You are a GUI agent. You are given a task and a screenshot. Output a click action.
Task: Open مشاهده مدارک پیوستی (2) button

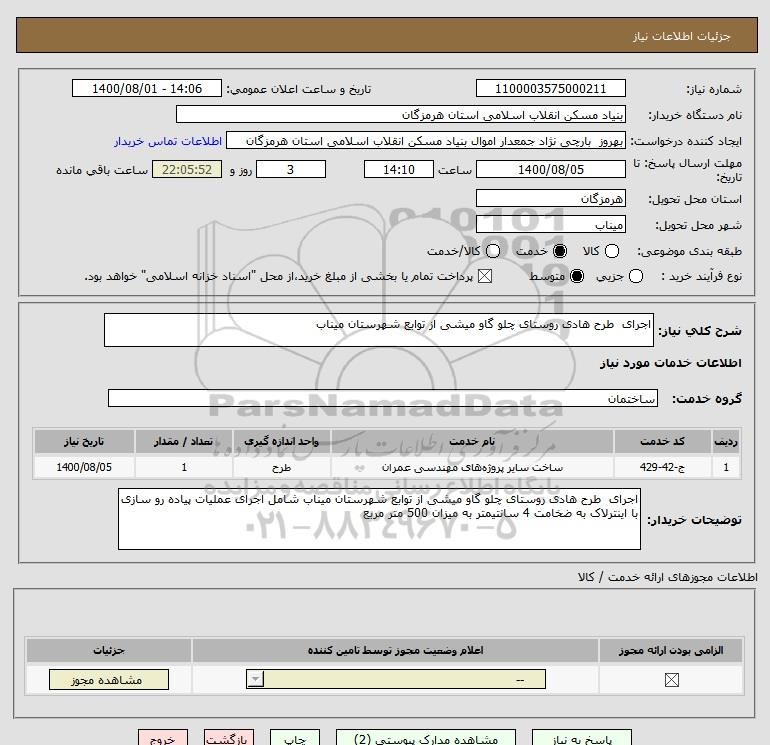[426, 739]
